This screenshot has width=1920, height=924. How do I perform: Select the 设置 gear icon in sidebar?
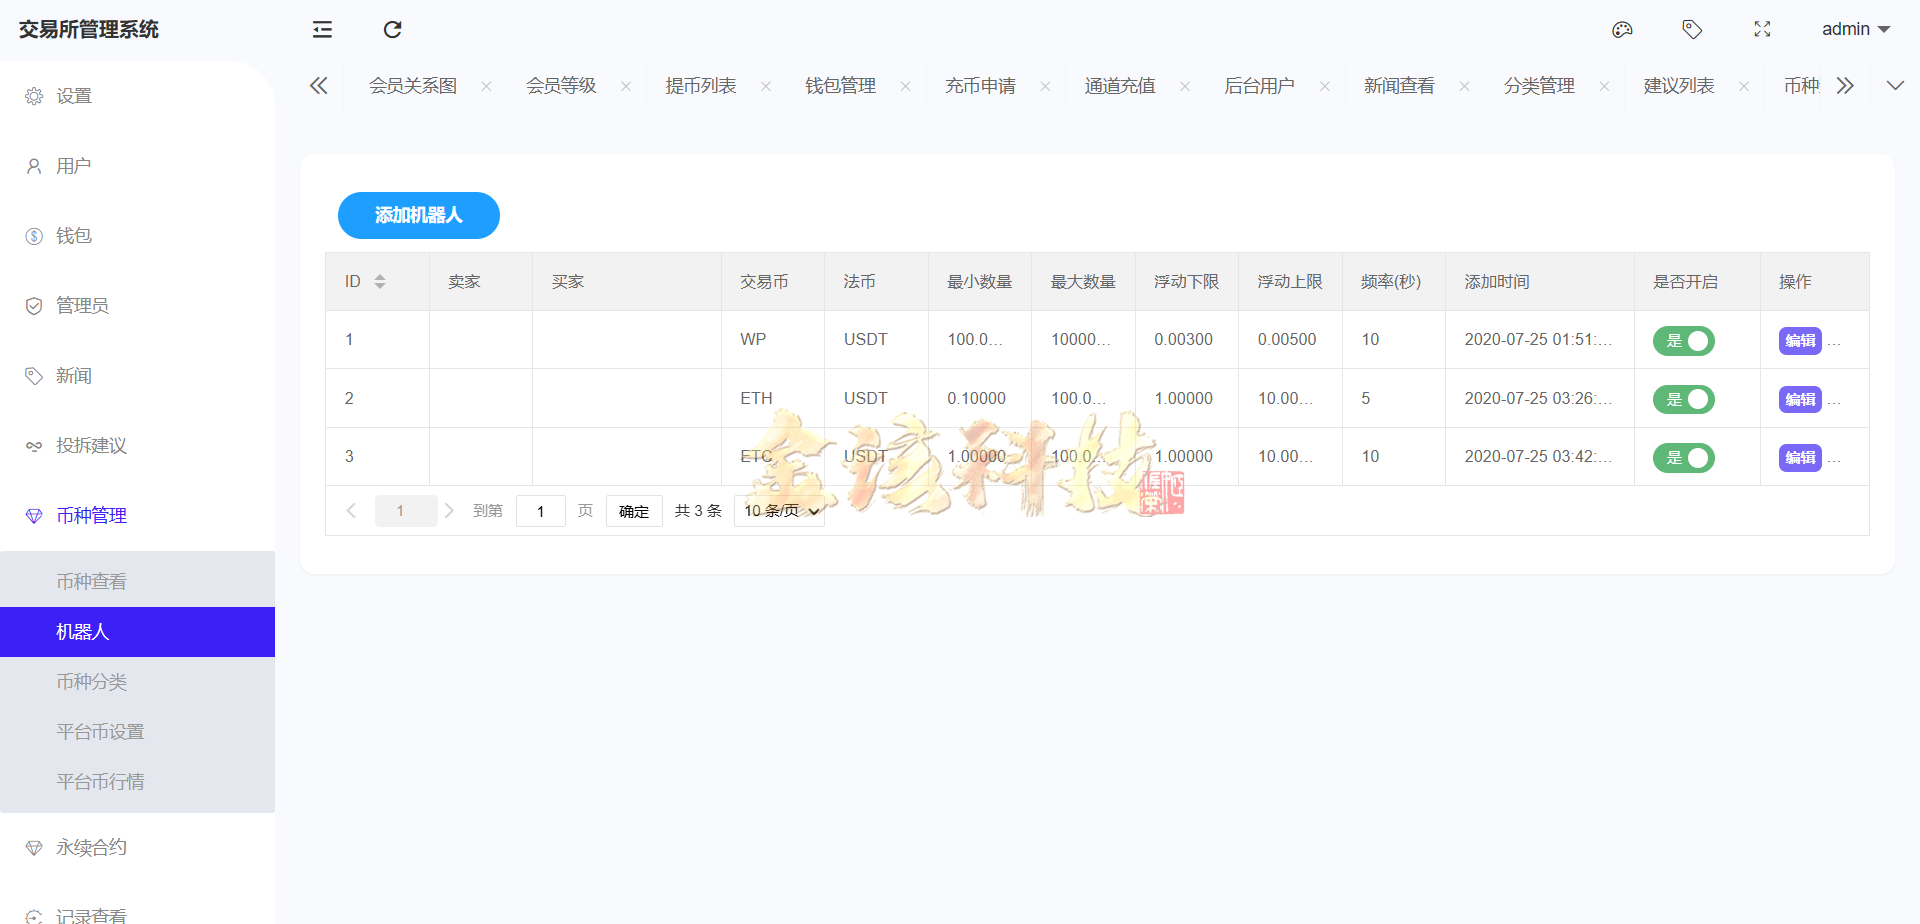33,95
